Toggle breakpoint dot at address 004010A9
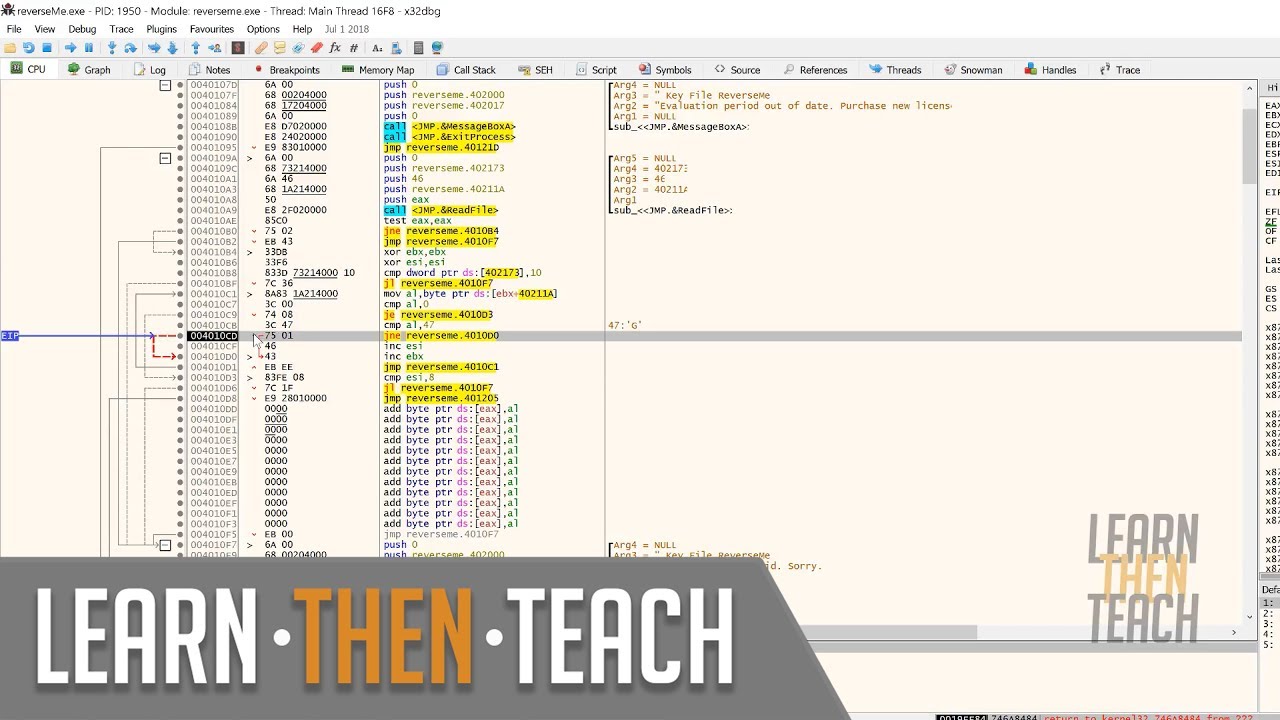 [x=180, y=210]
